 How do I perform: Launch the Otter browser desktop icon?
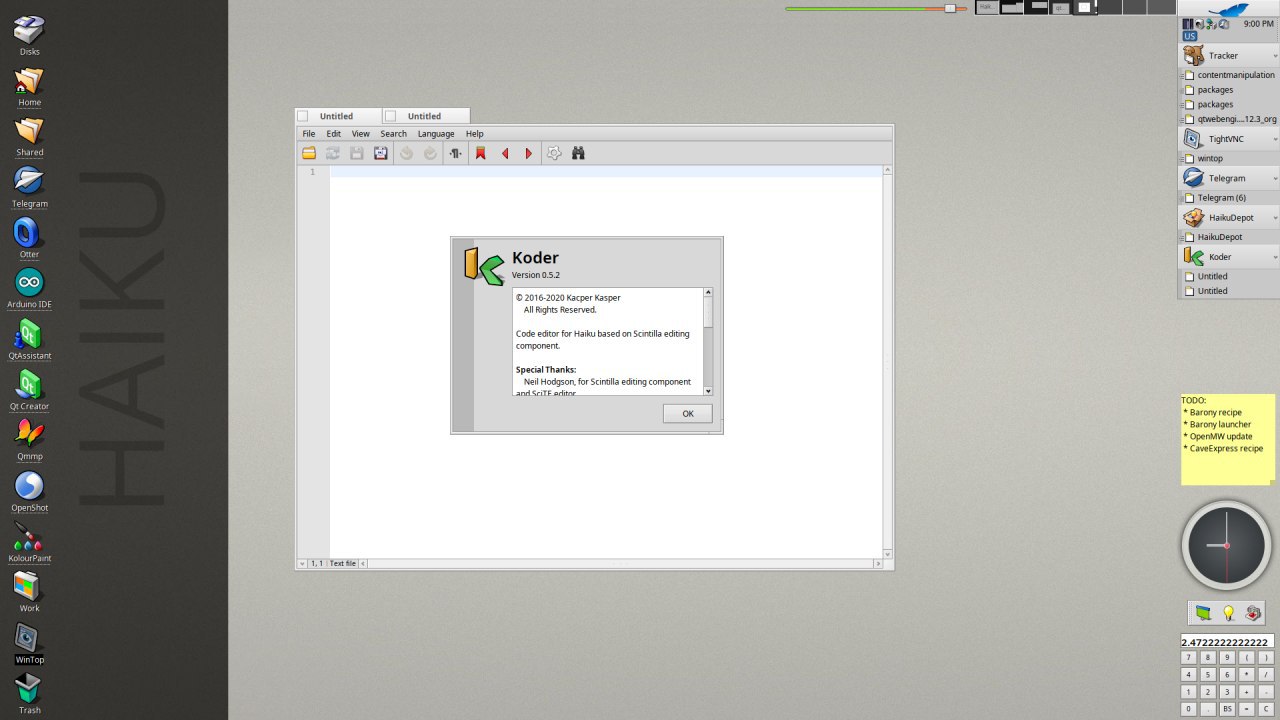pyautogui.click(x=29, y=237)
